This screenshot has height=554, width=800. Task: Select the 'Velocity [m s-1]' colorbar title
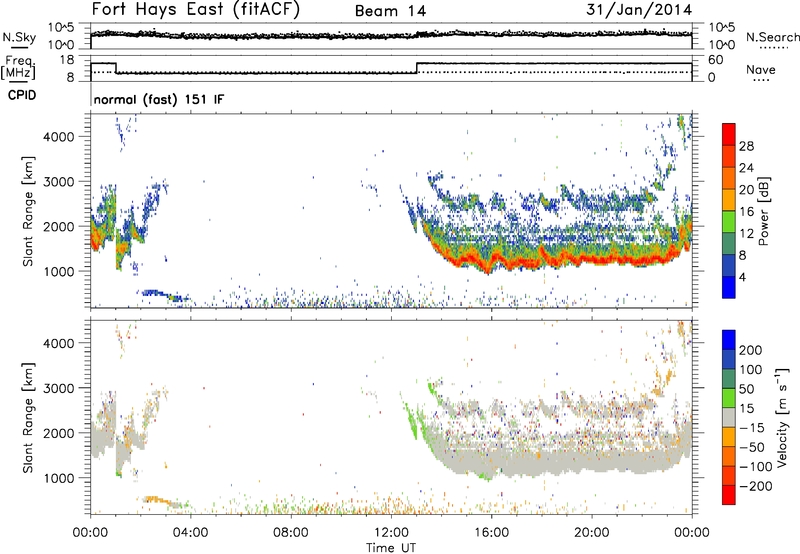pos(782,418)
